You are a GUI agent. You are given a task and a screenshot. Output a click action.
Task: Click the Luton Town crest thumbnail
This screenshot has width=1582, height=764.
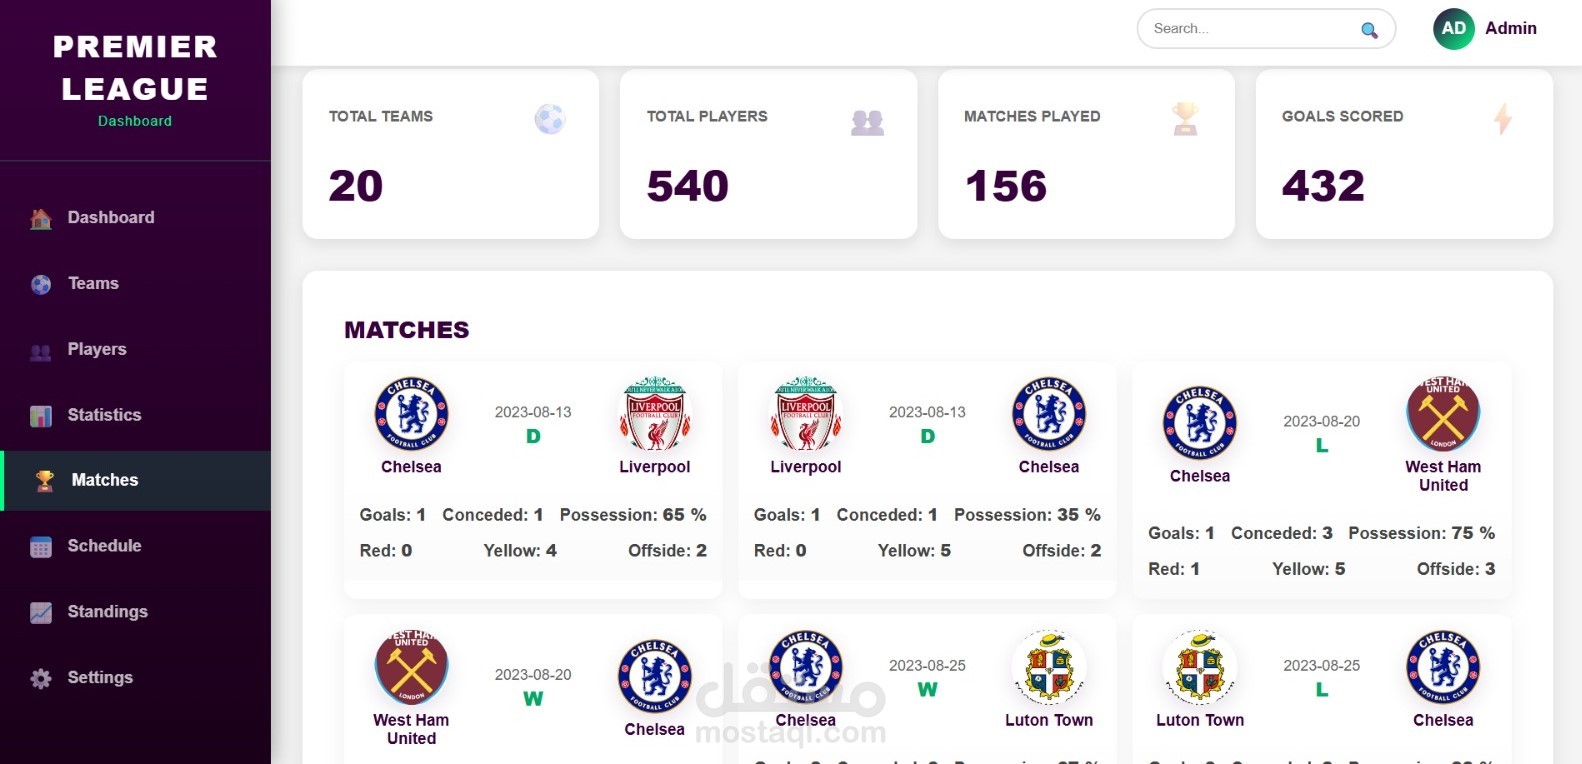pos(1048,667)
